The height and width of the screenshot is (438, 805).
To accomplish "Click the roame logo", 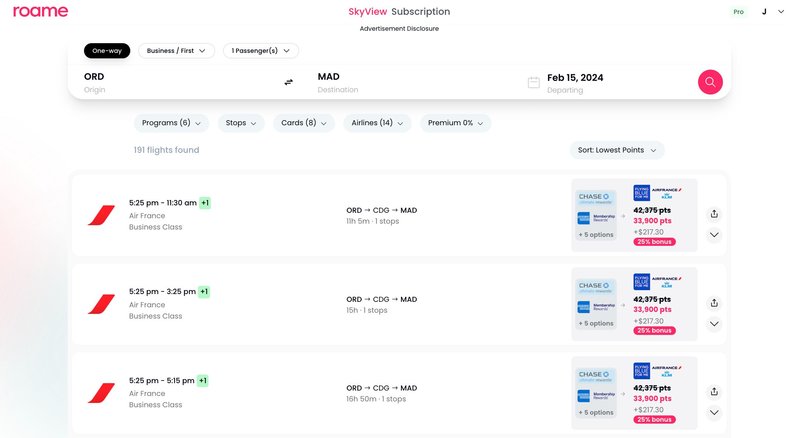I will pos(41,12).
